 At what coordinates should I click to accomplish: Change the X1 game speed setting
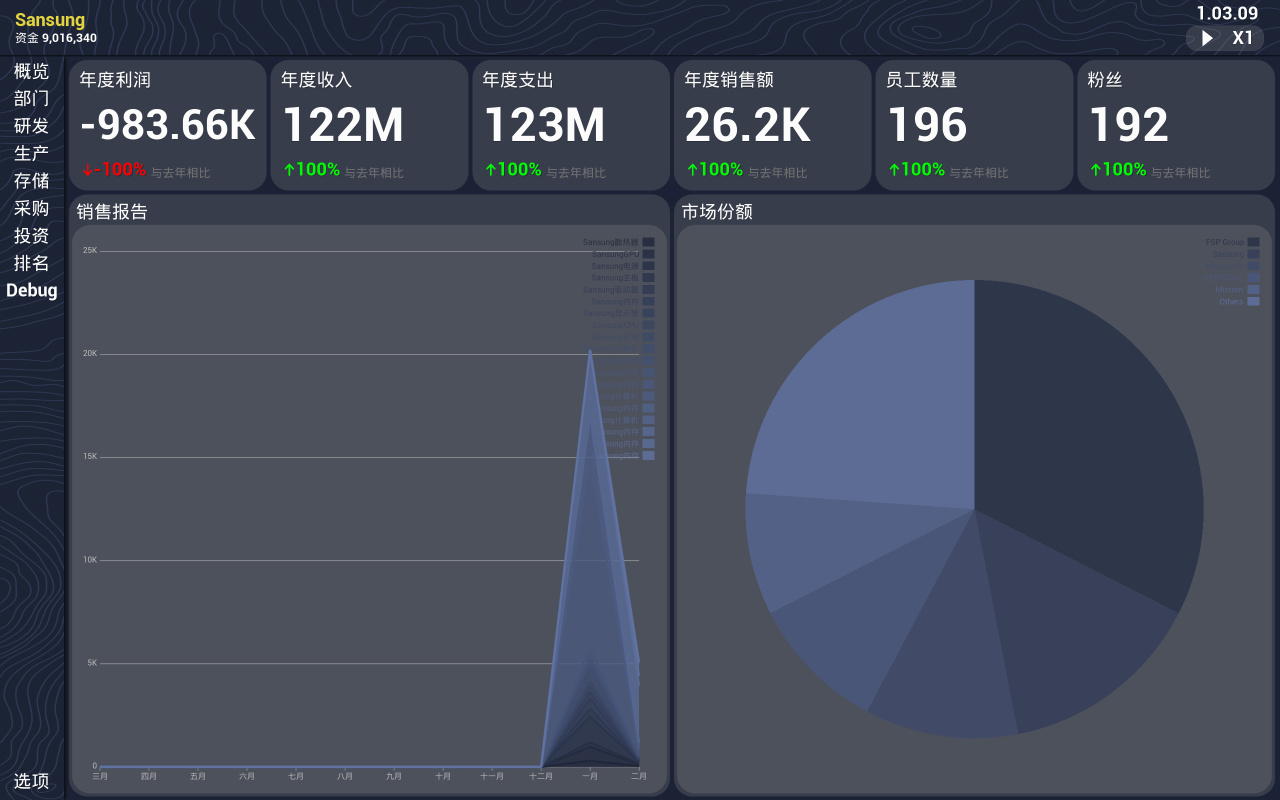(x=1243, y=38)
